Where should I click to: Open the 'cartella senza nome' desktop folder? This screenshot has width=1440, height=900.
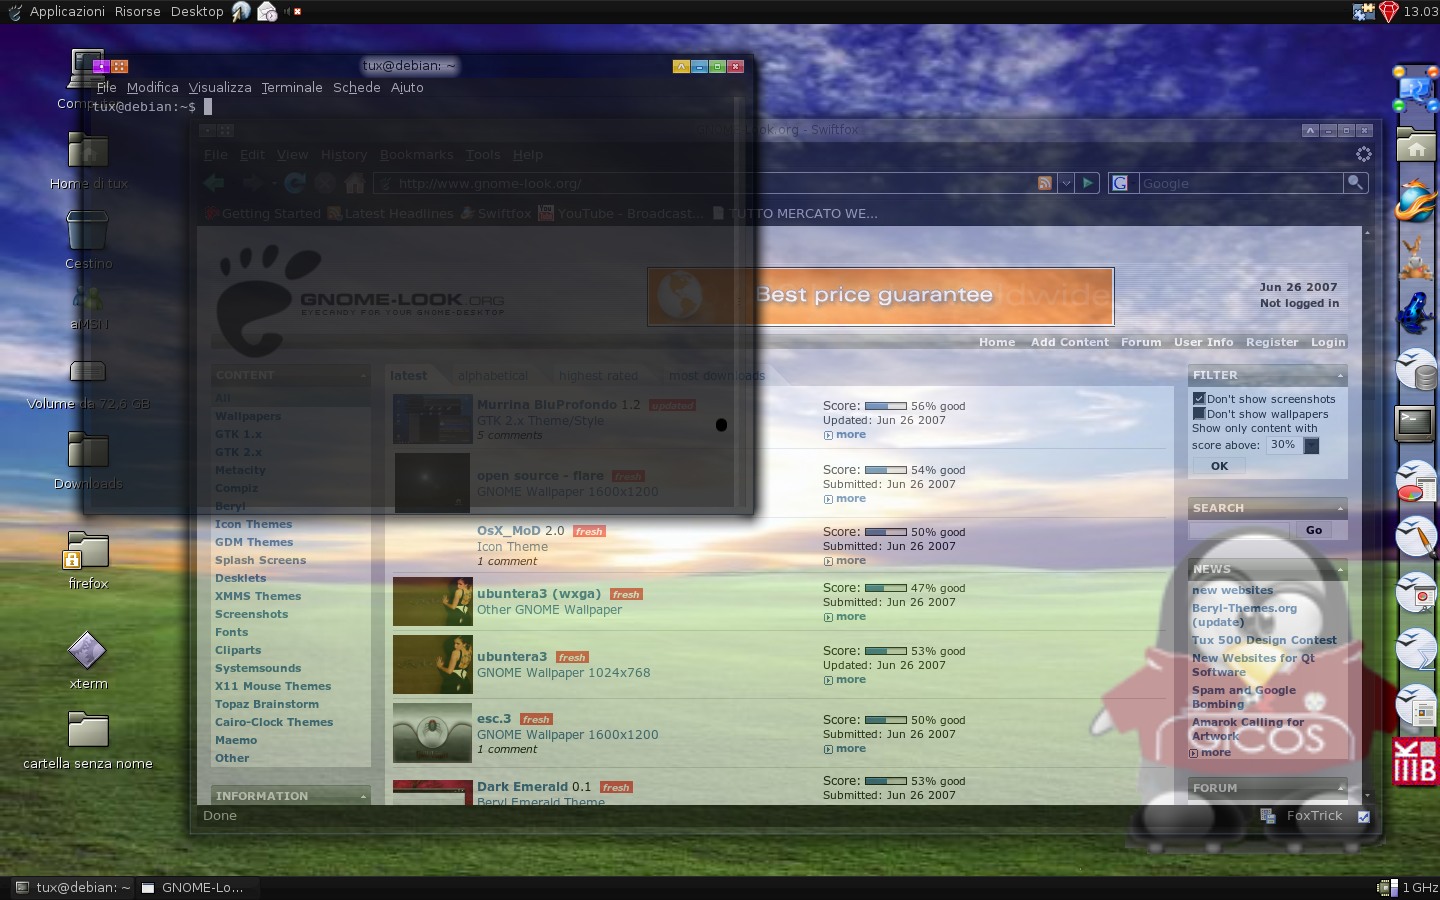[88, 730]
